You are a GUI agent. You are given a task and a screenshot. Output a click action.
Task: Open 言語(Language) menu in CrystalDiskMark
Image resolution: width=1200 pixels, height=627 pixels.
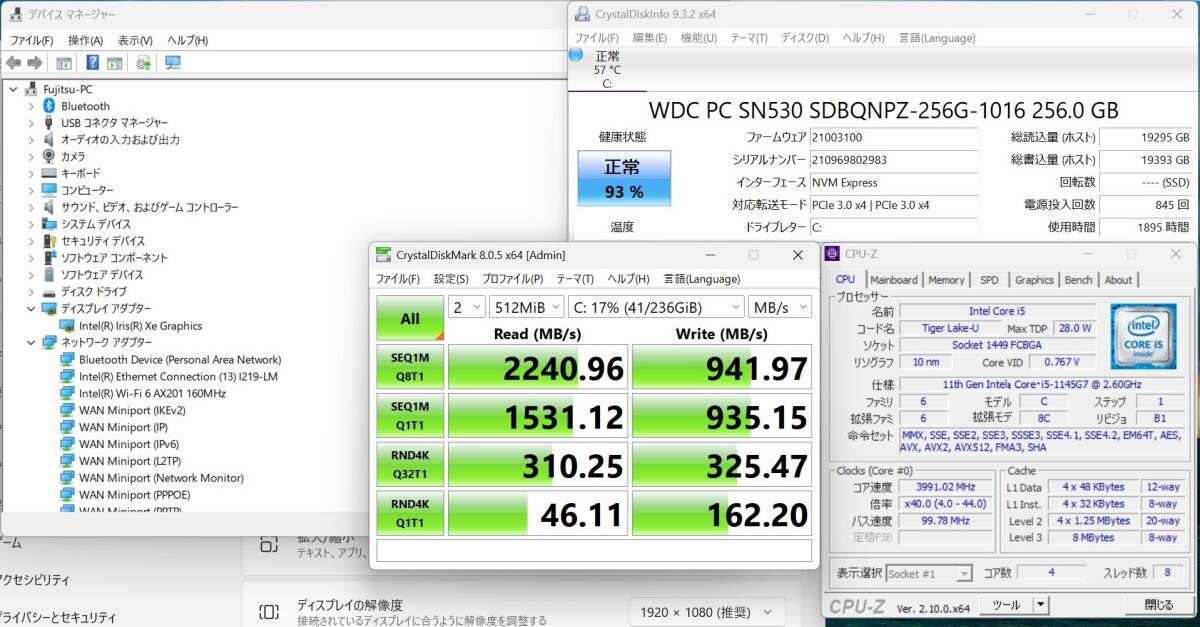coord(701,279)
